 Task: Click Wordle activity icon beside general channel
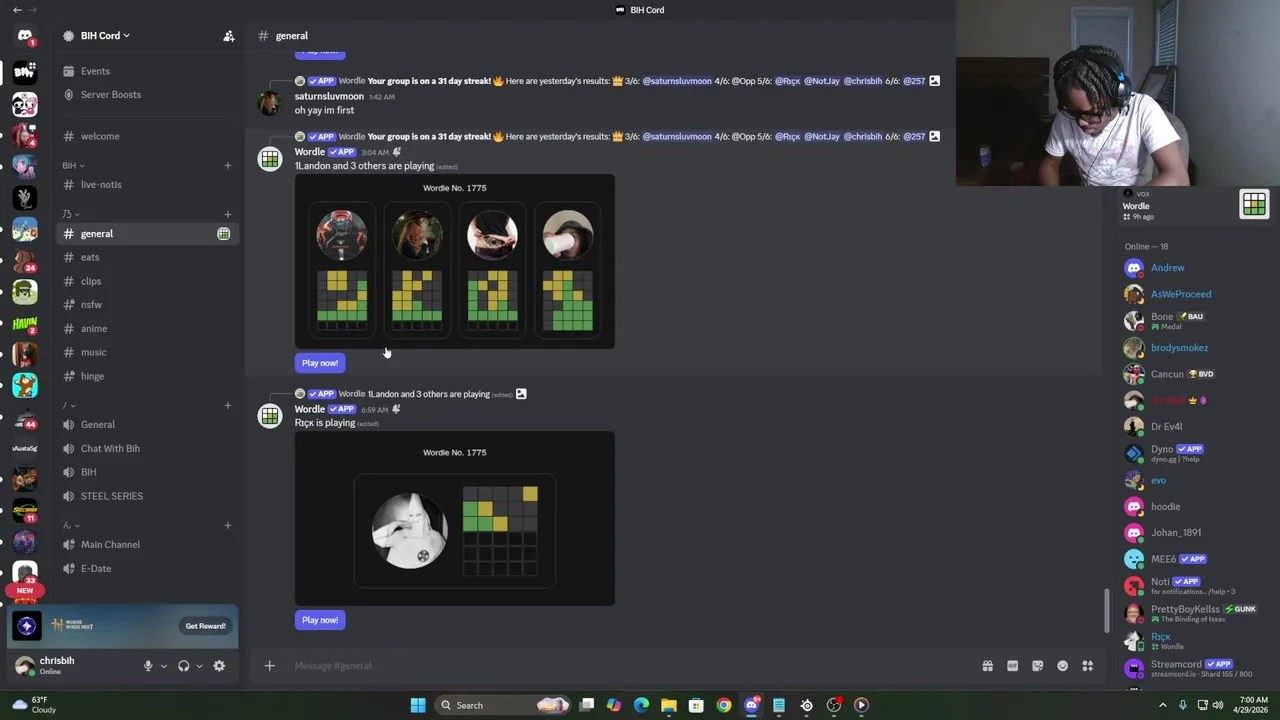click(223, 234)
